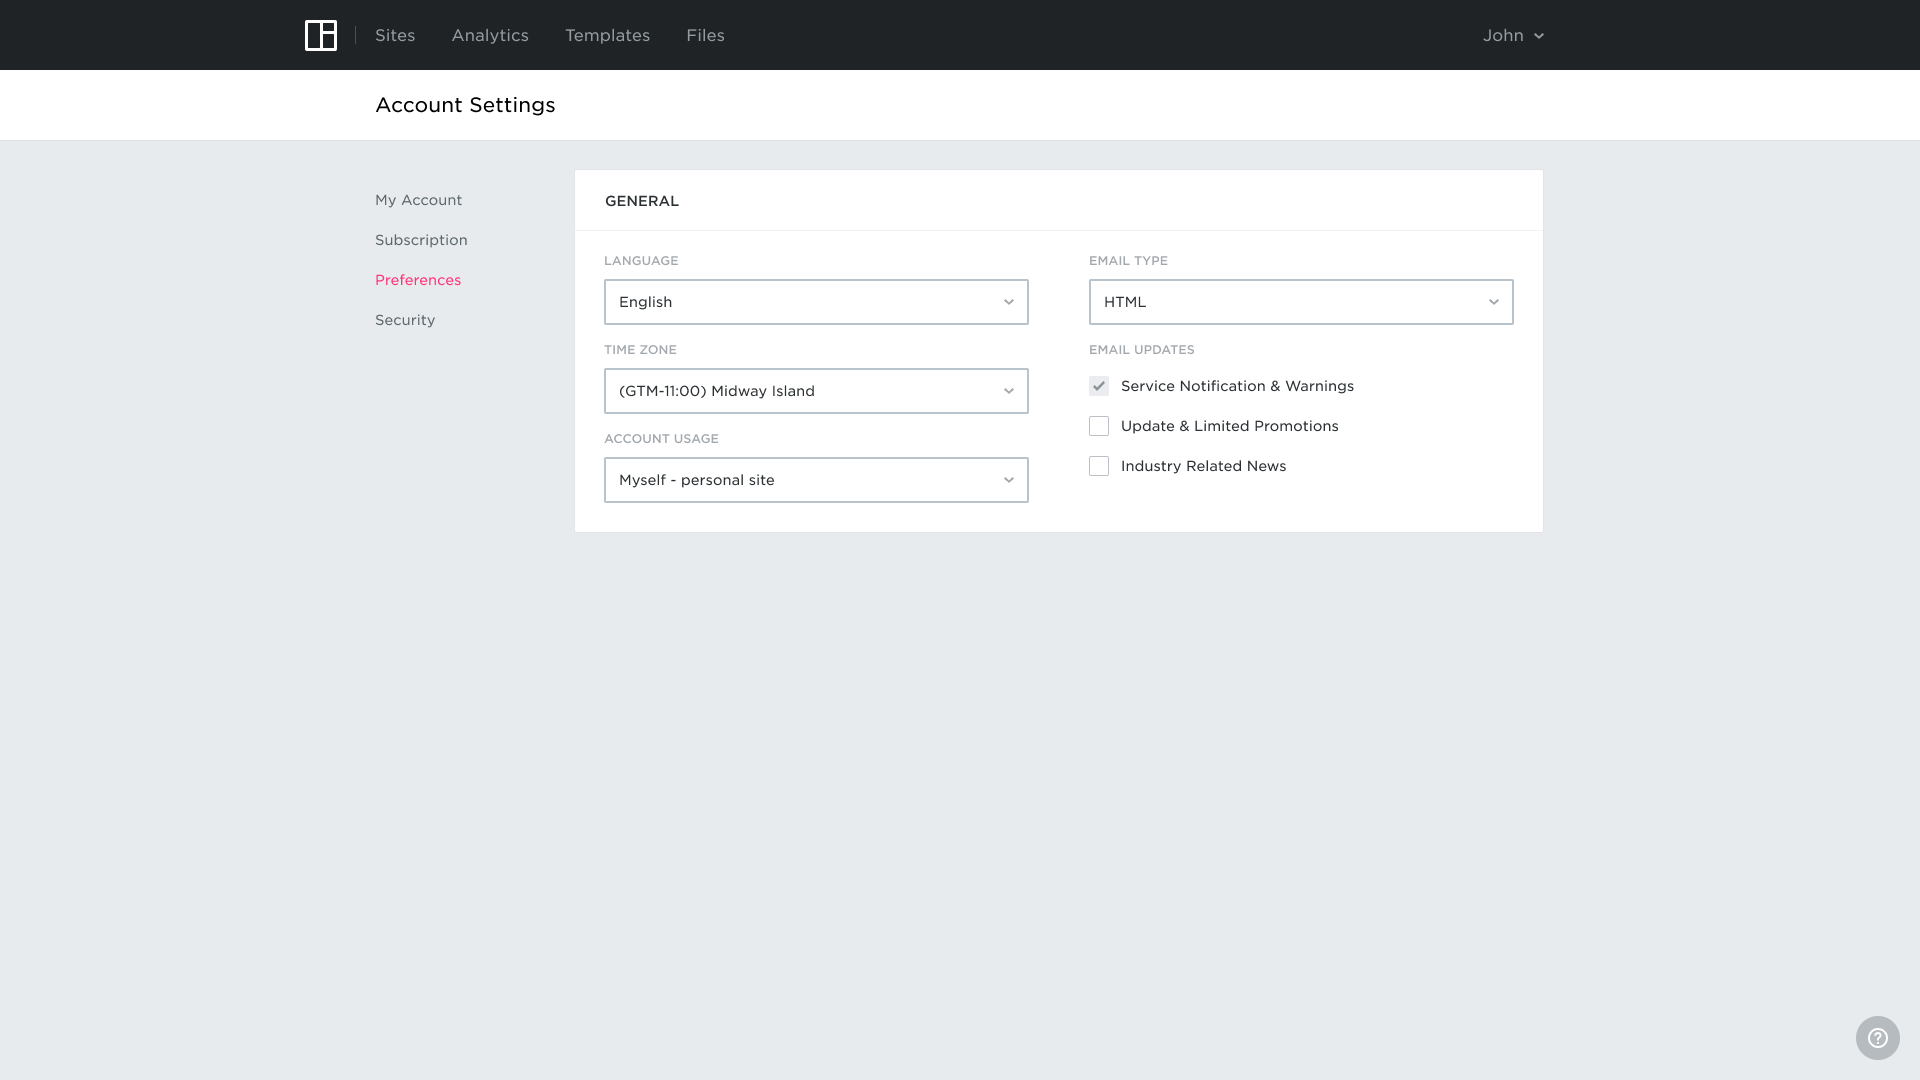Open the Templates menu item
Screen dimensions: 1920x1080
point(607,35)
